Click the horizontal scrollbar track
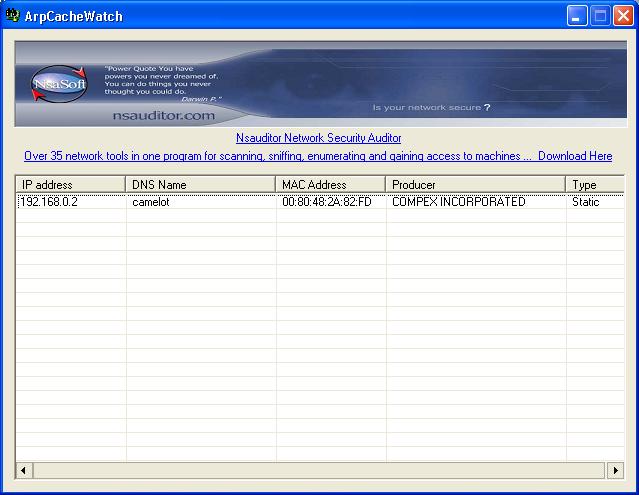This screenshot has height=495, width=639. (x=320, y=471)
